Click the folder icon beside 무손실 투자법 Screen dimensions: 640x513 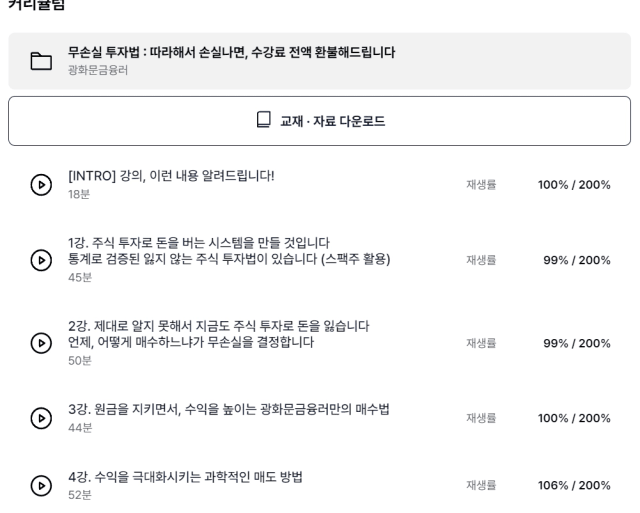[41, 61]
